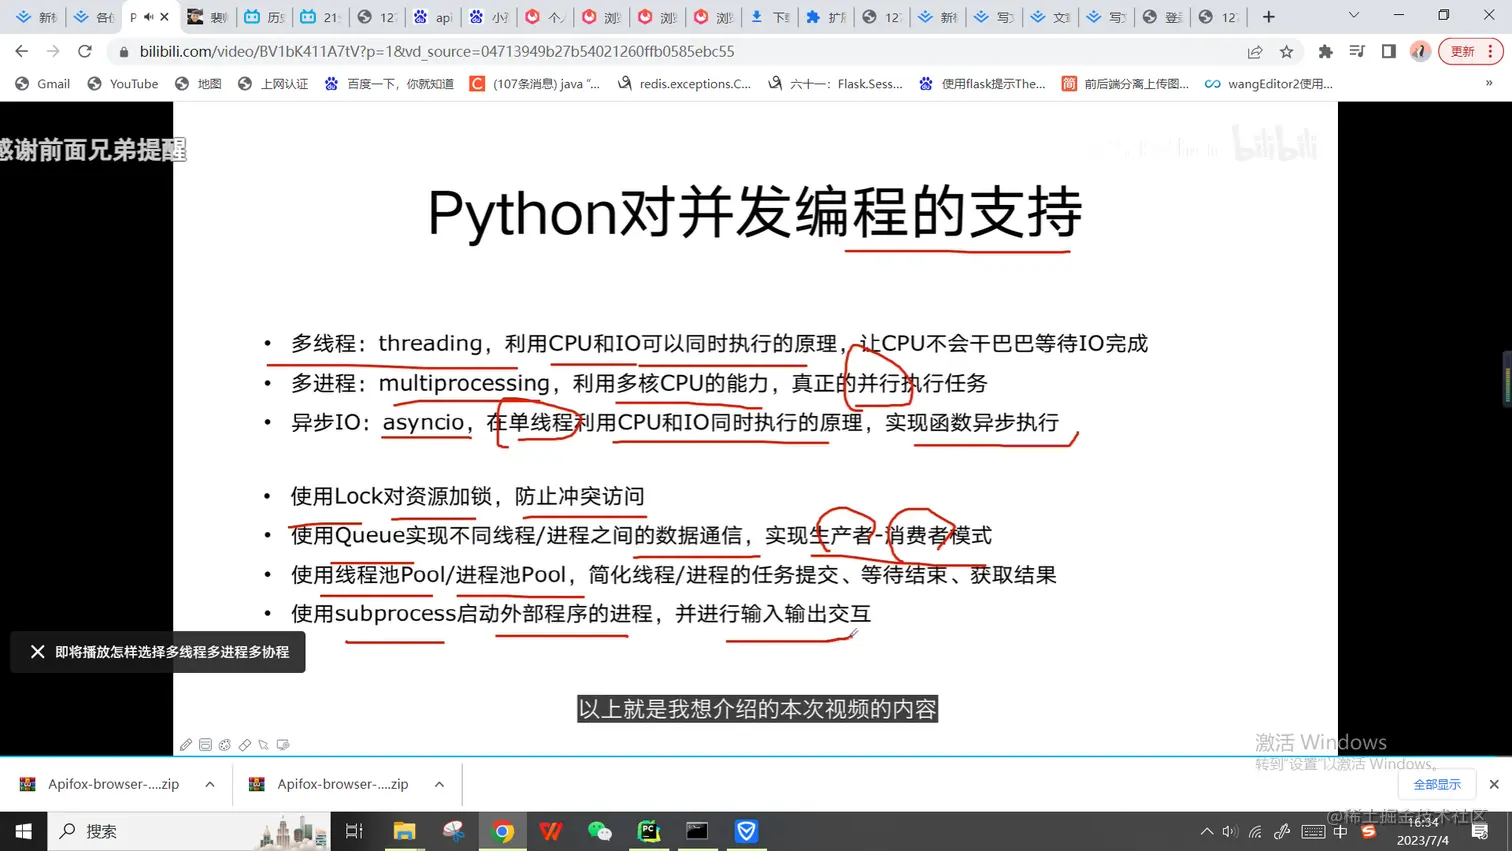Viewport: 1512px width, 851px height.
Task: Open Task View on the taskbar
Action: 354,831
